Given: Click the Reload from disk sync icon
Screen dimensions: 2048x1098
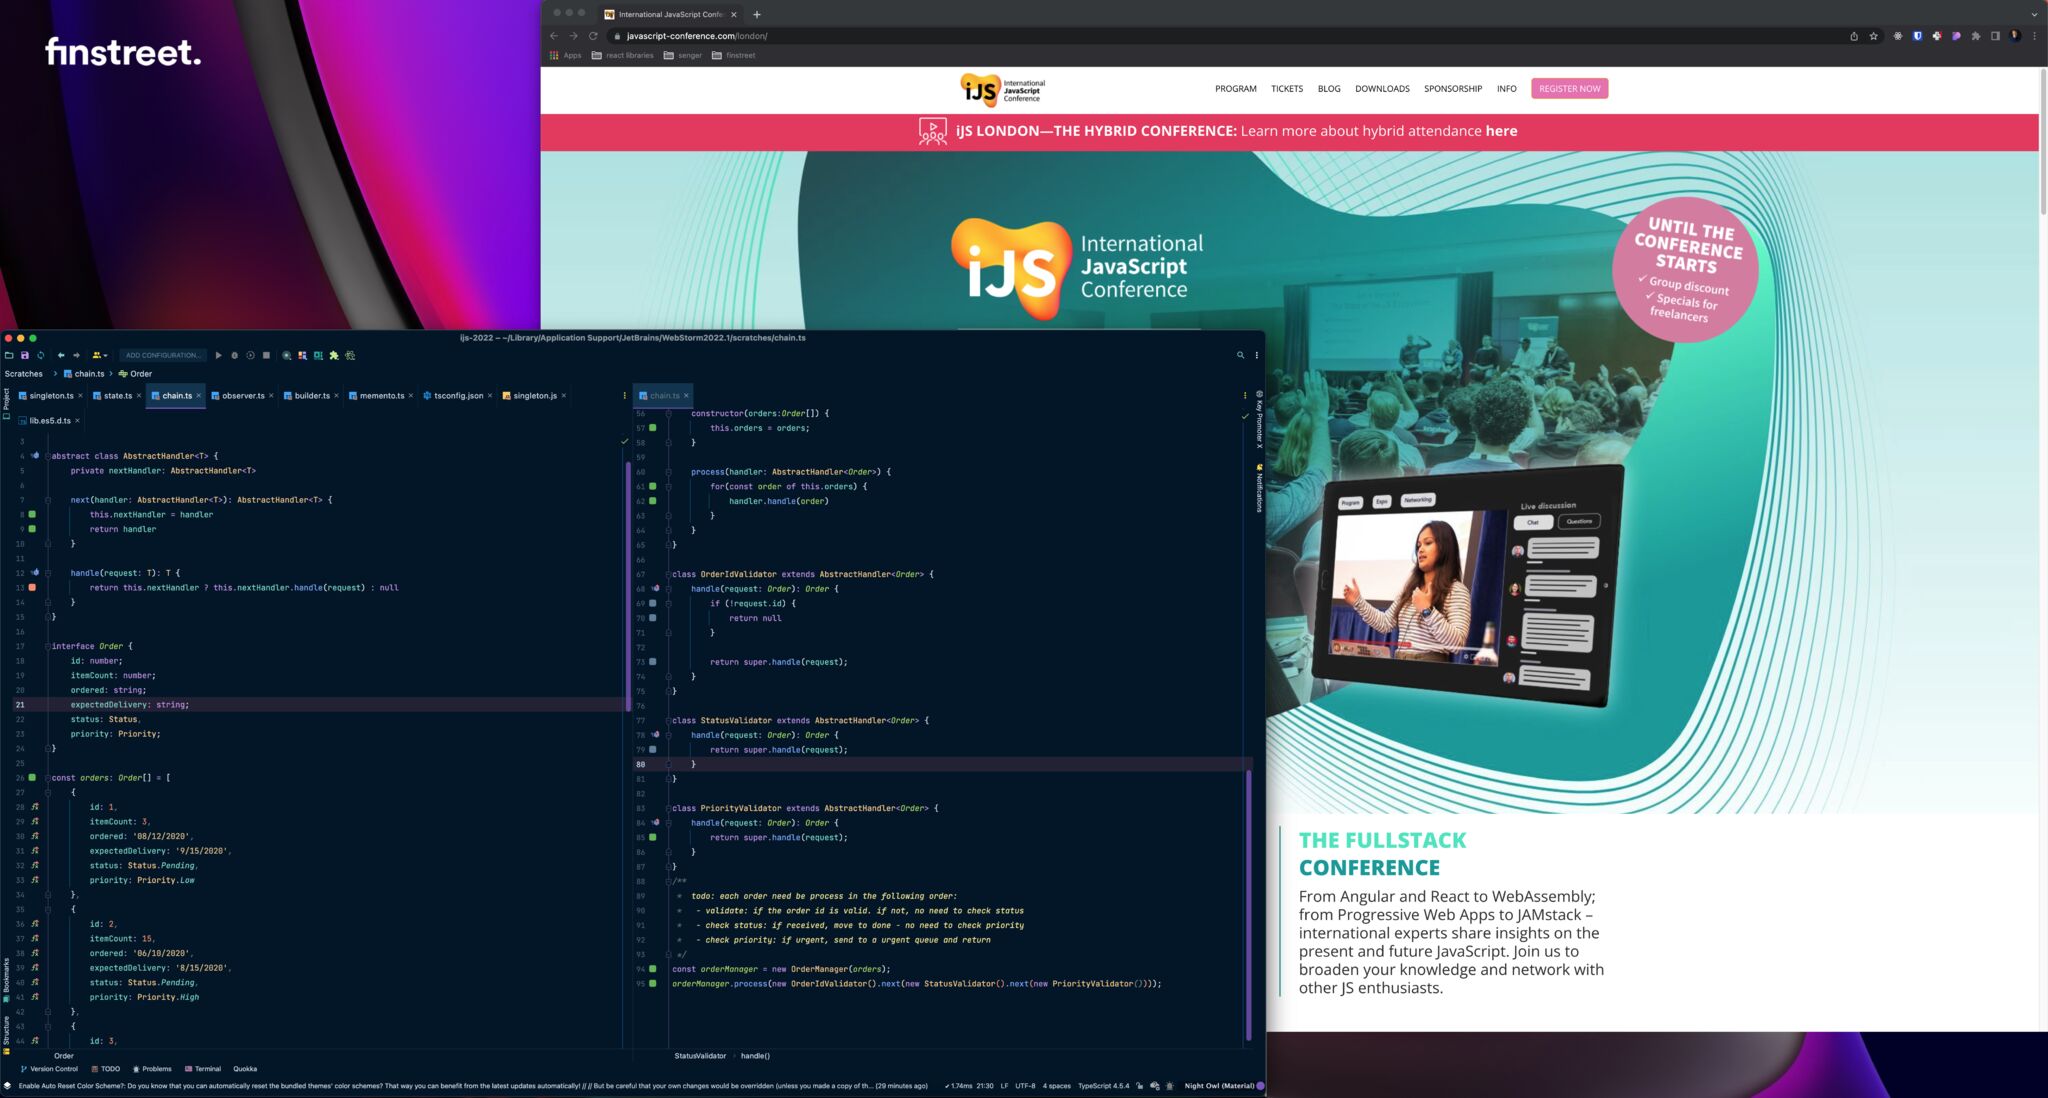Looking at the screenshot, I should (41, 355).
